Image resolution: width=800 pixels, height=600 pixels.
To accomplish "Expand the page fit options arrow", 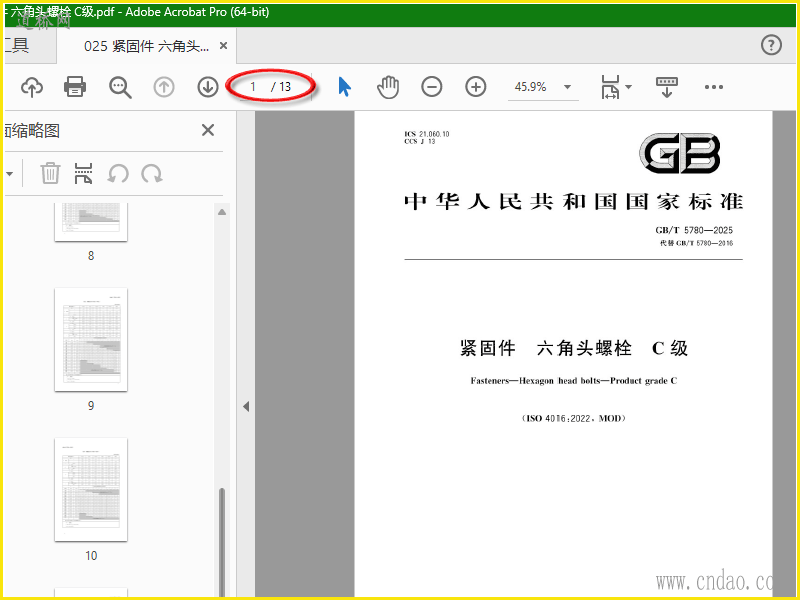I will tap(629, 87).
